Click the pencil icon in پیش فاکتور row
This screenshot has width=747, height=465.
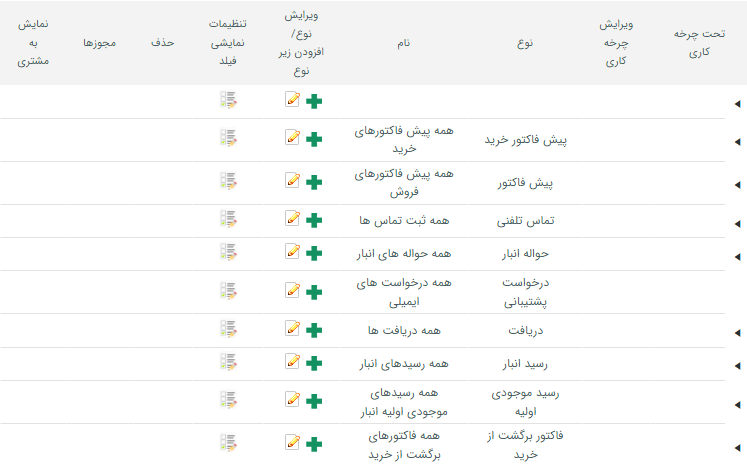[292, 181]
